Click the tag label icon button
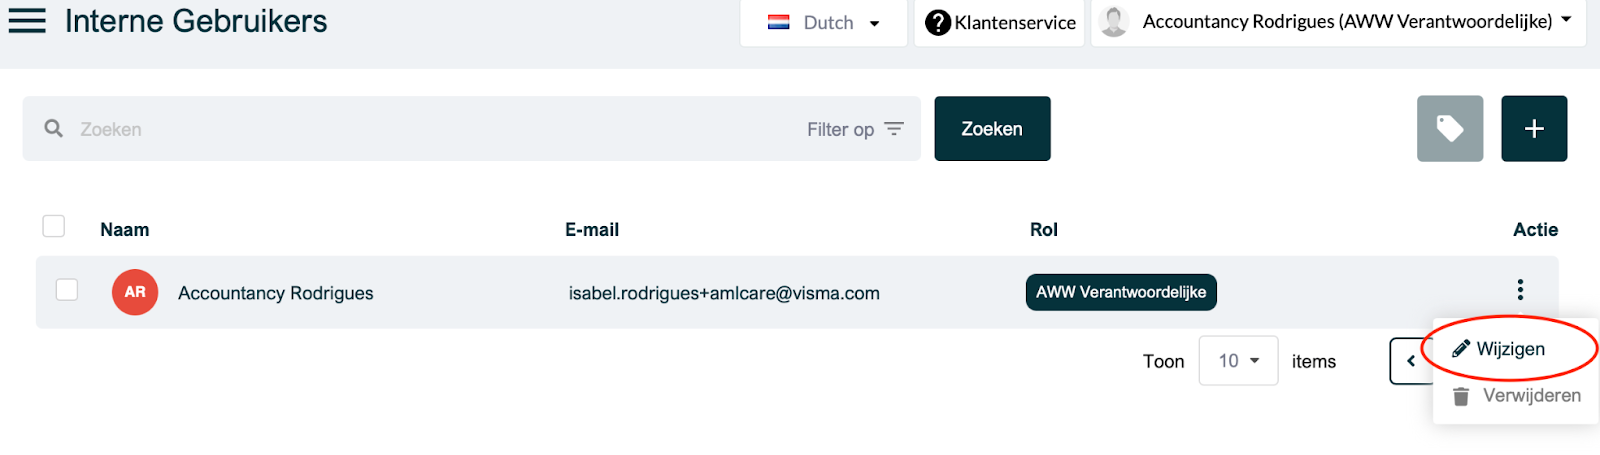Image resolution: width=1600 pixels, height=455 pixels. click(1450, 128)
